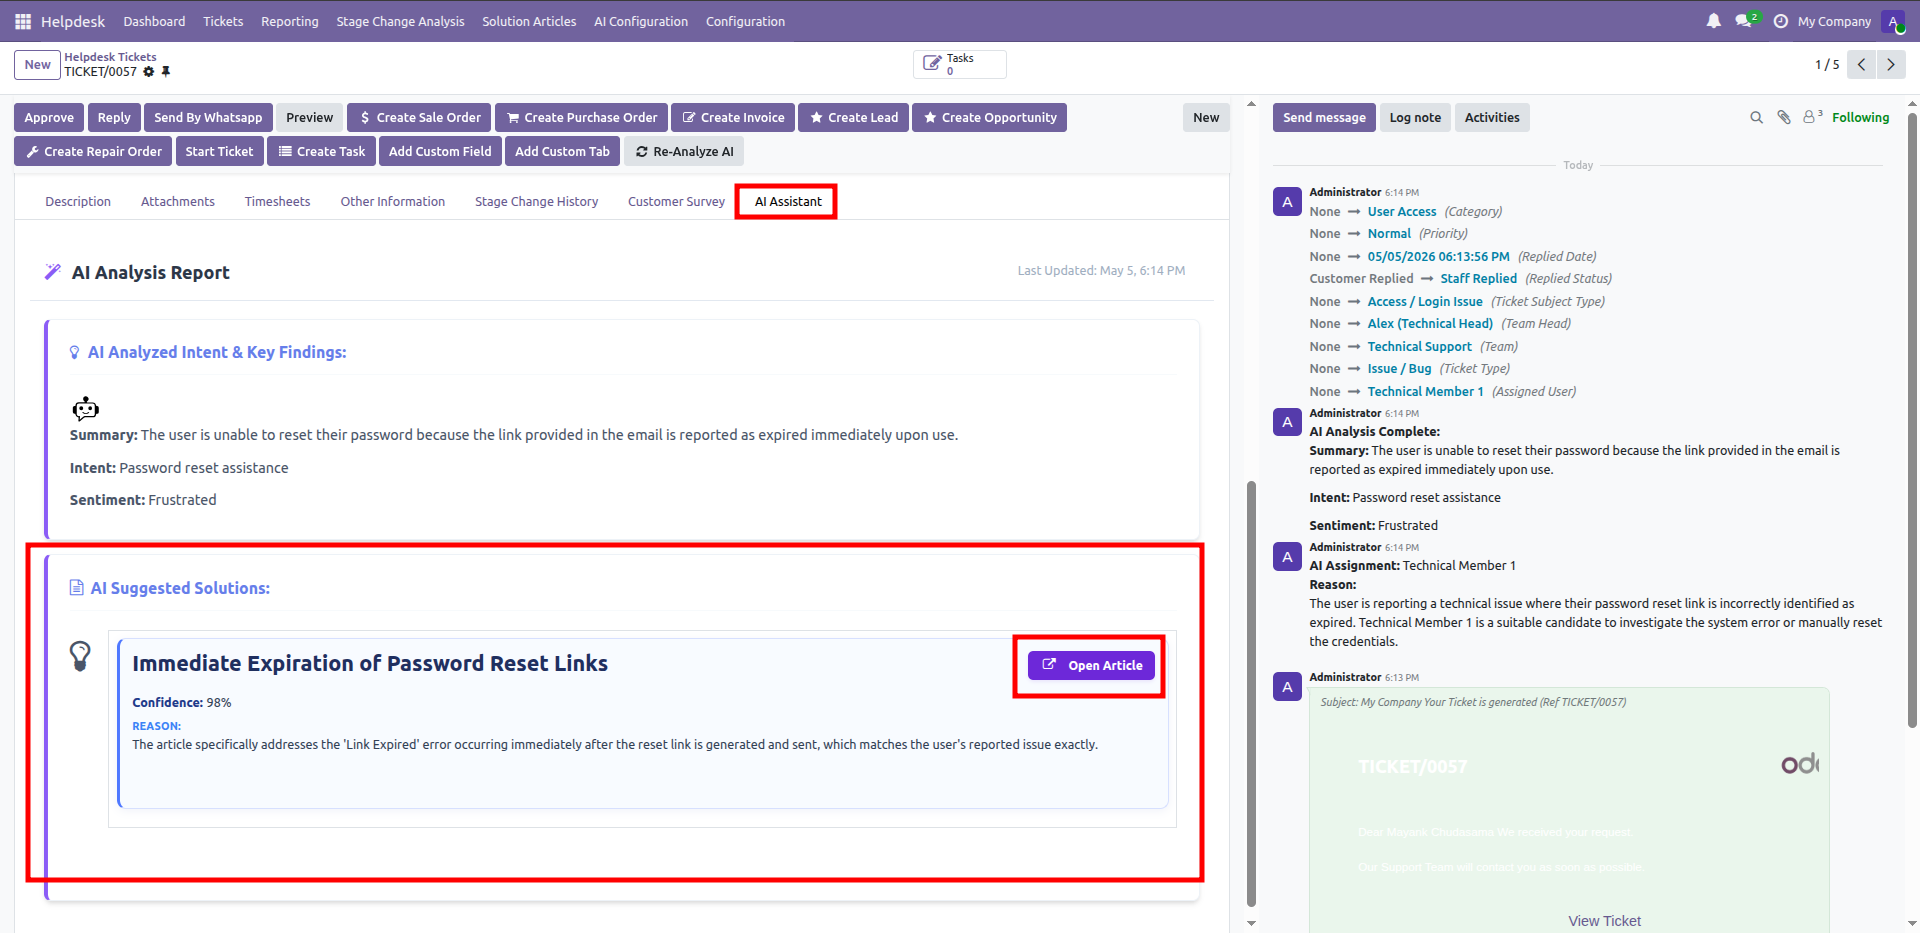The height and width of the screenshot is (933, 1920).
Task: Click the Preview button
Action: [309, 118]
